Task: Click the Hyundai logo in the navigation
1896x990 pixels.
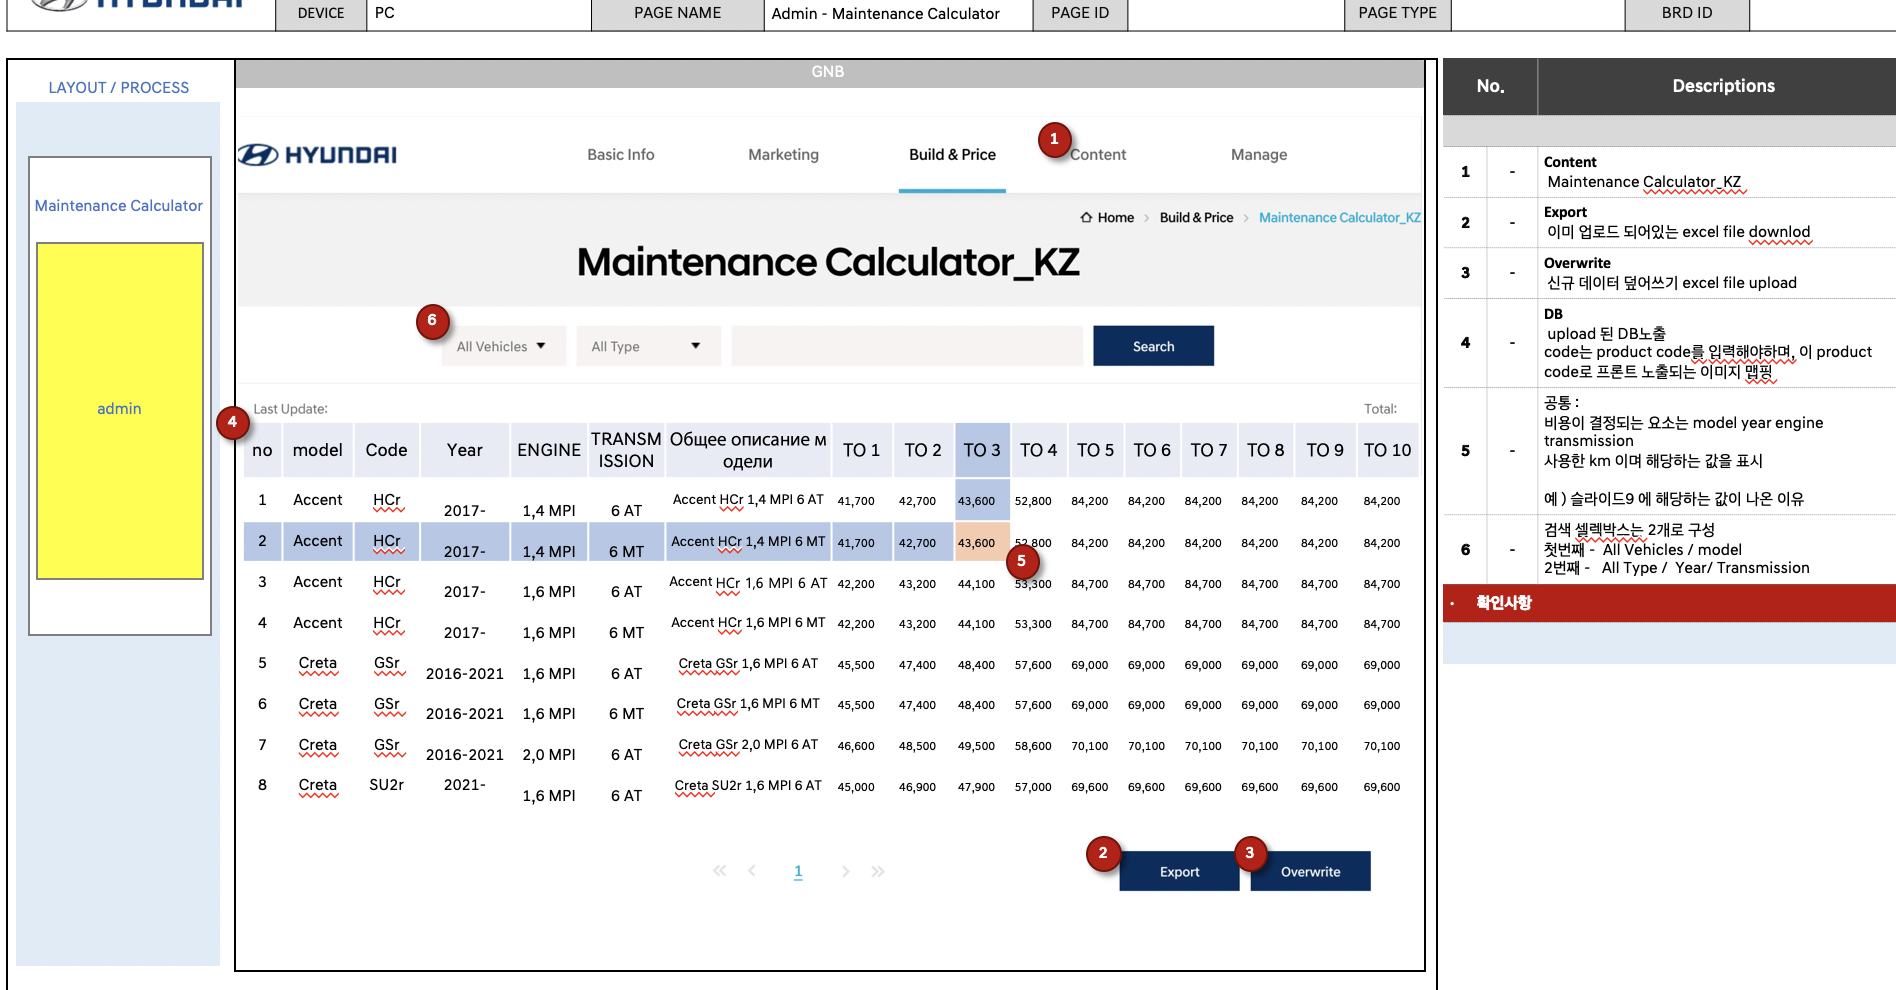Action: pyautogui.click(x=317, y=155)
